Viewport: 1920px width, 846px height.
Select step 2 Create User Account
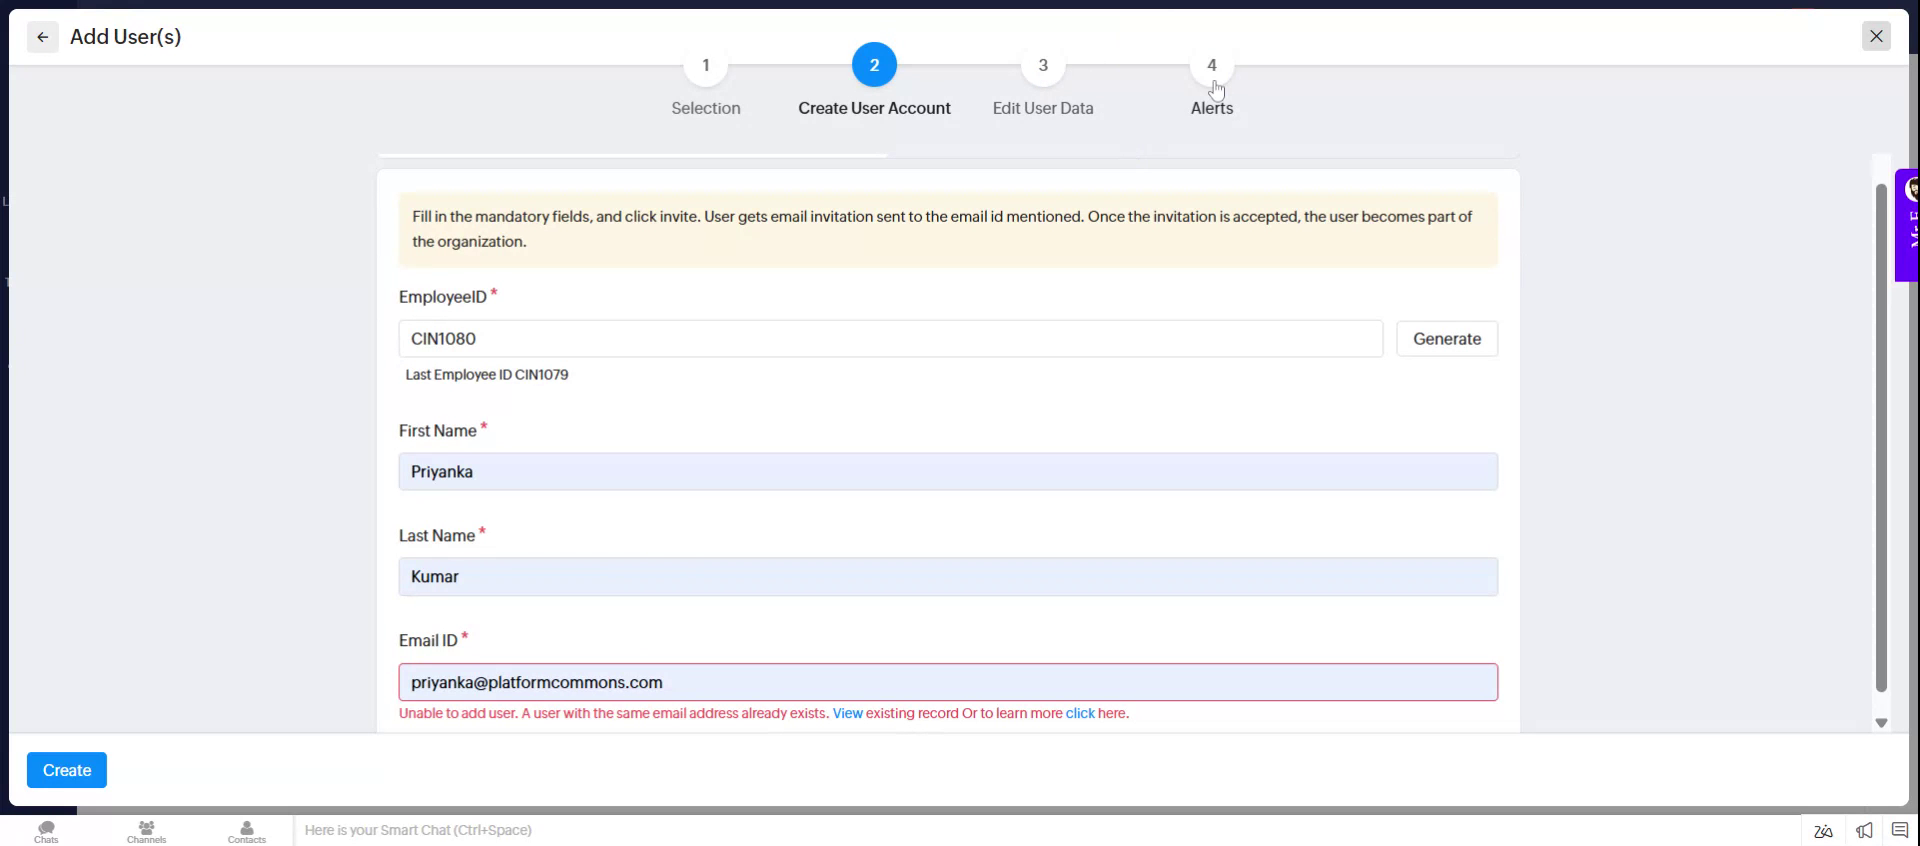(x=874, y=65)
